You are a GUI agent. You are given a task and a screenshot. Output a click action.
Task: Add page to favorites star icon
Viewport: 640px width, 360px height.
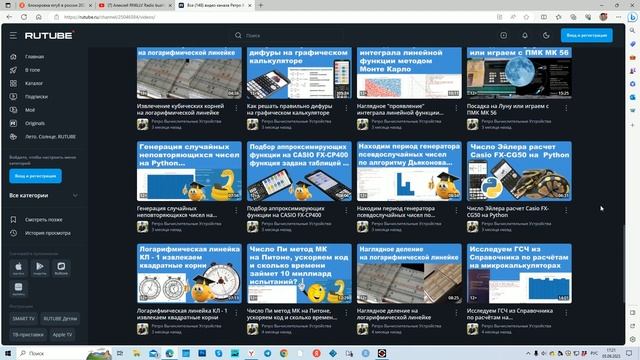(527, 17)
